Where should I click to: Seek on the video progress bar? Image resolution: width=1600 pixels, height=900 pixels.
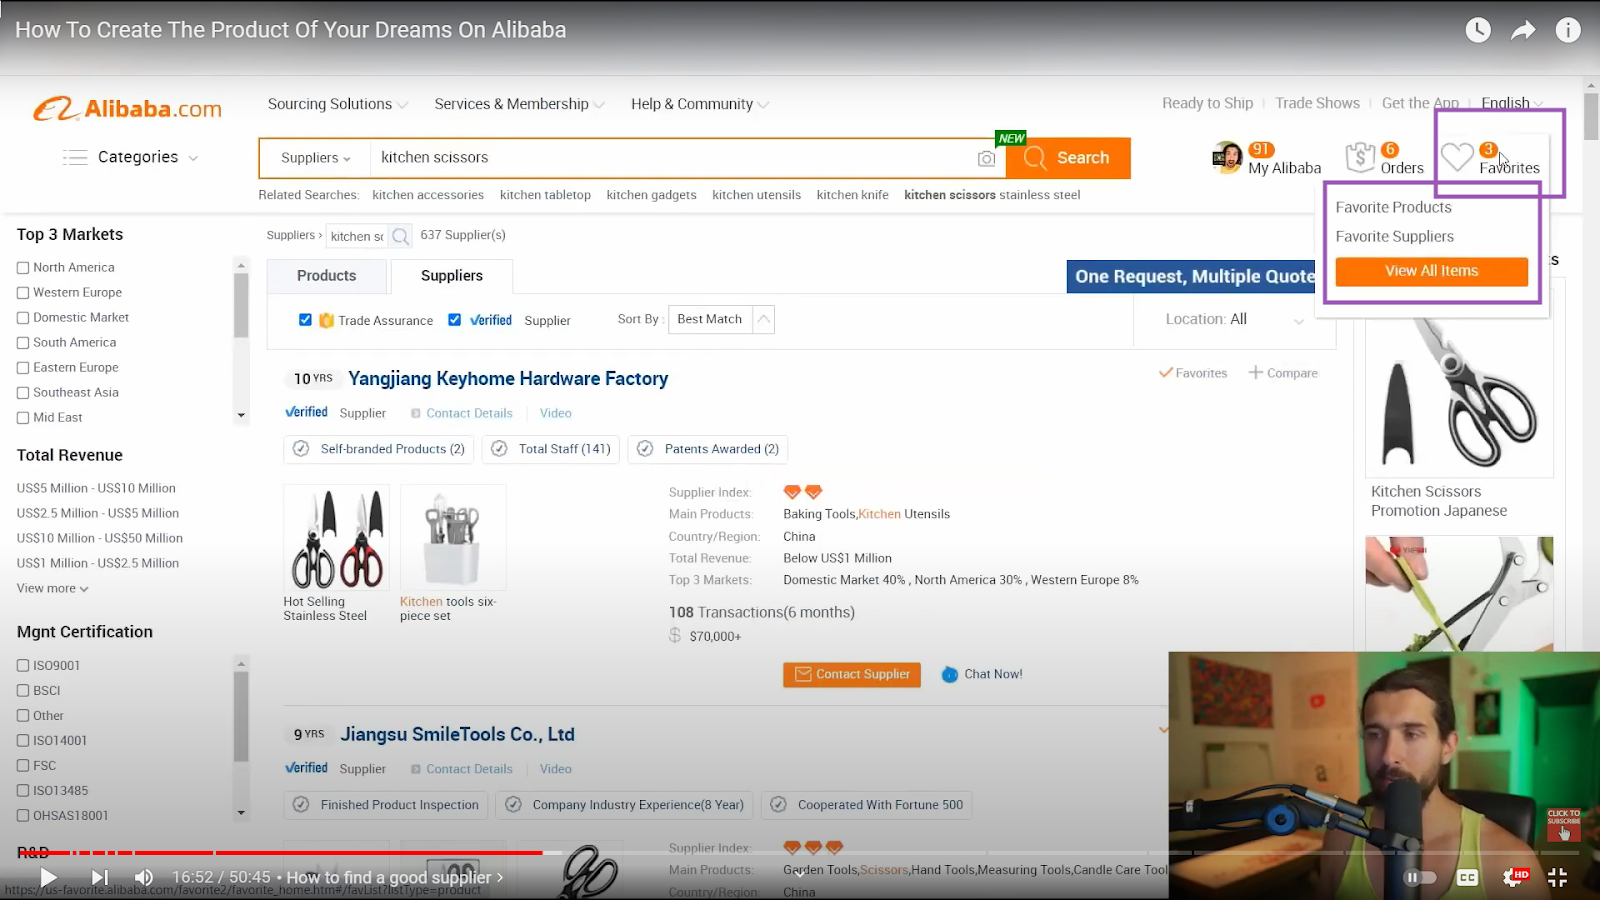pyautogui.click(x=800, y=853)
